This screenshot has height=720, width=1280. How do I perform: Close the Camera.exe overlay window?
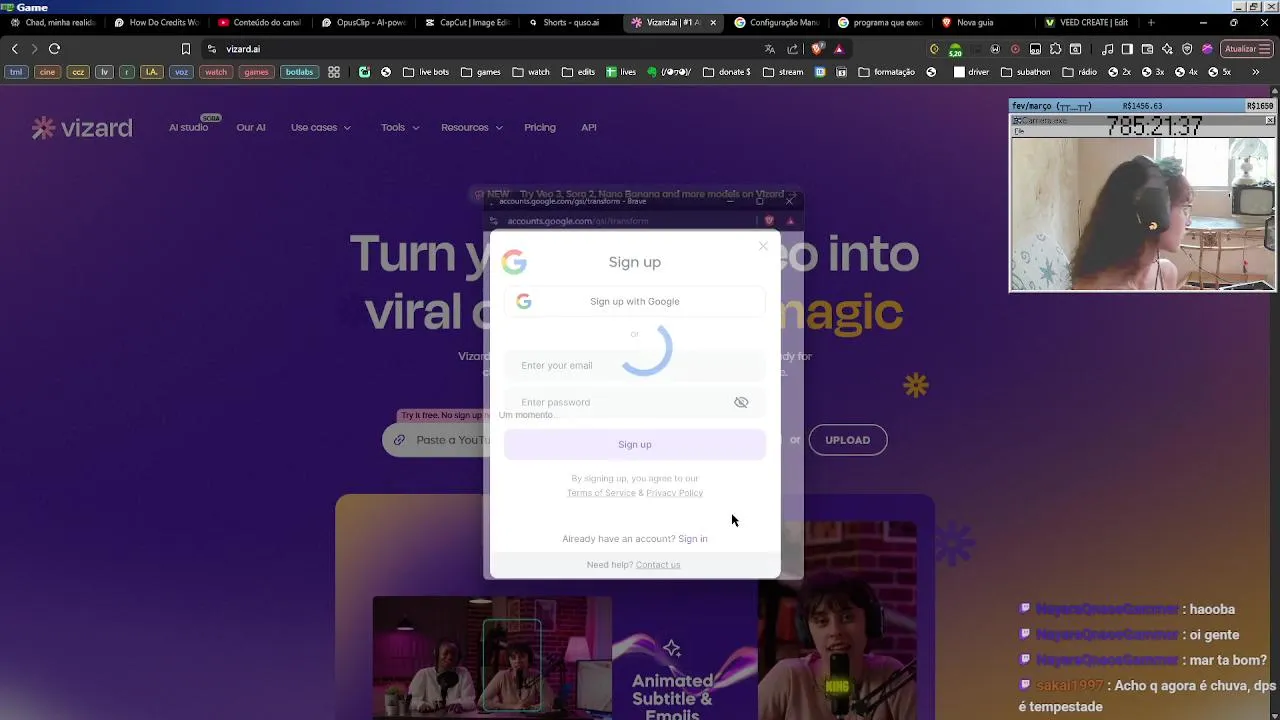click(1270, 121)
